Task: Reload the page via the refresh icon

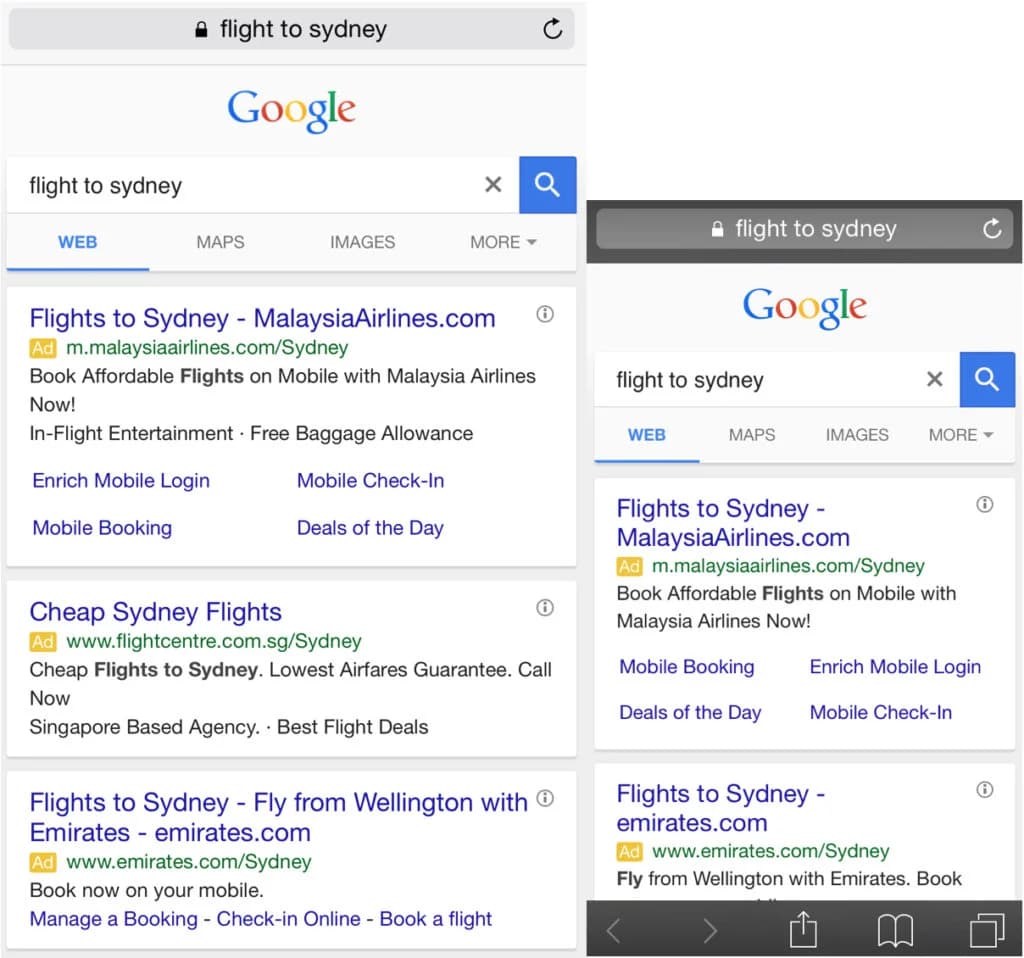Action: click(553, 29)
